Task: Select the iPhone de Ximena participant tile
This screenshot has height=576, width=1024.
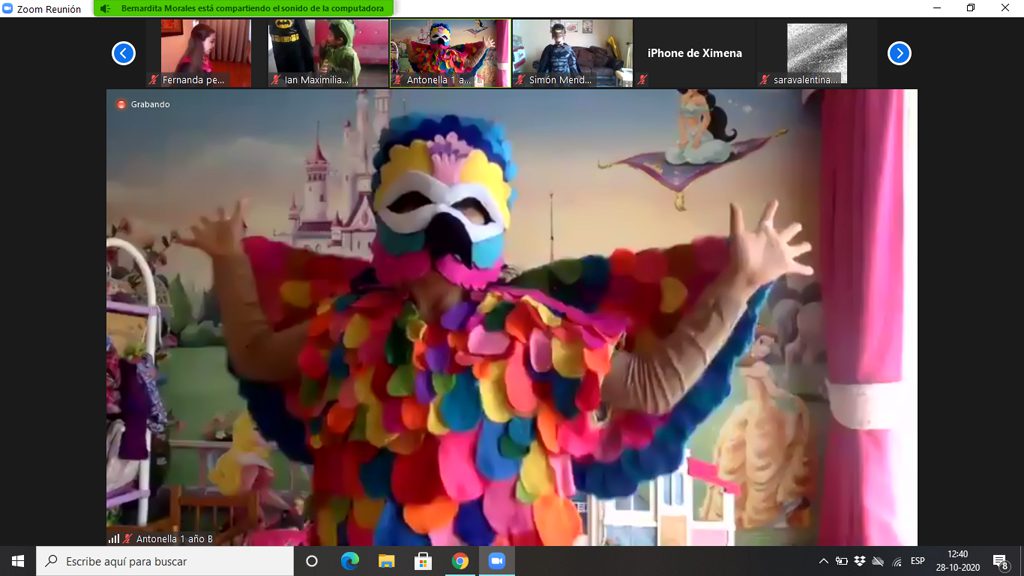Action: [694, 53]
